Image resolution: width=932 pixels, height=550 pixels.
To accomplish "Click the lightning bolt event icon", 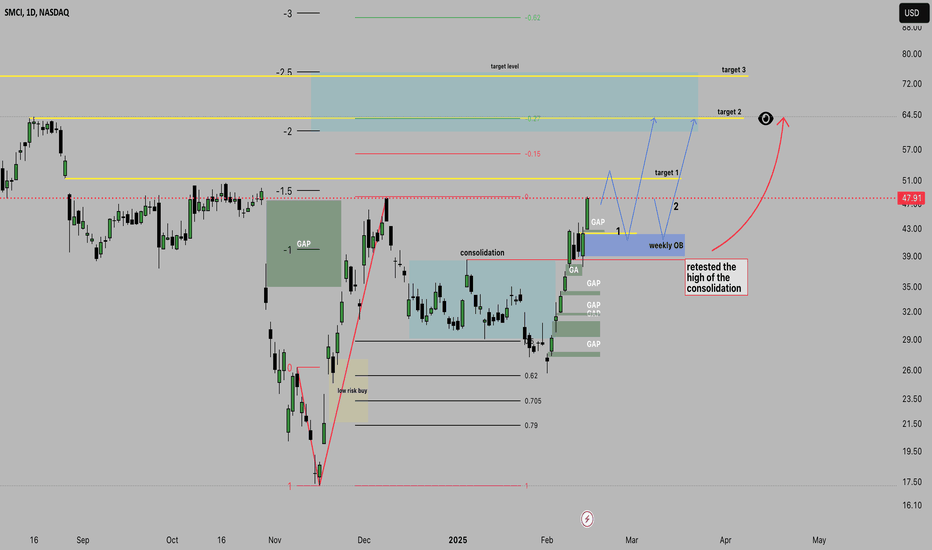I will [587, 519].
